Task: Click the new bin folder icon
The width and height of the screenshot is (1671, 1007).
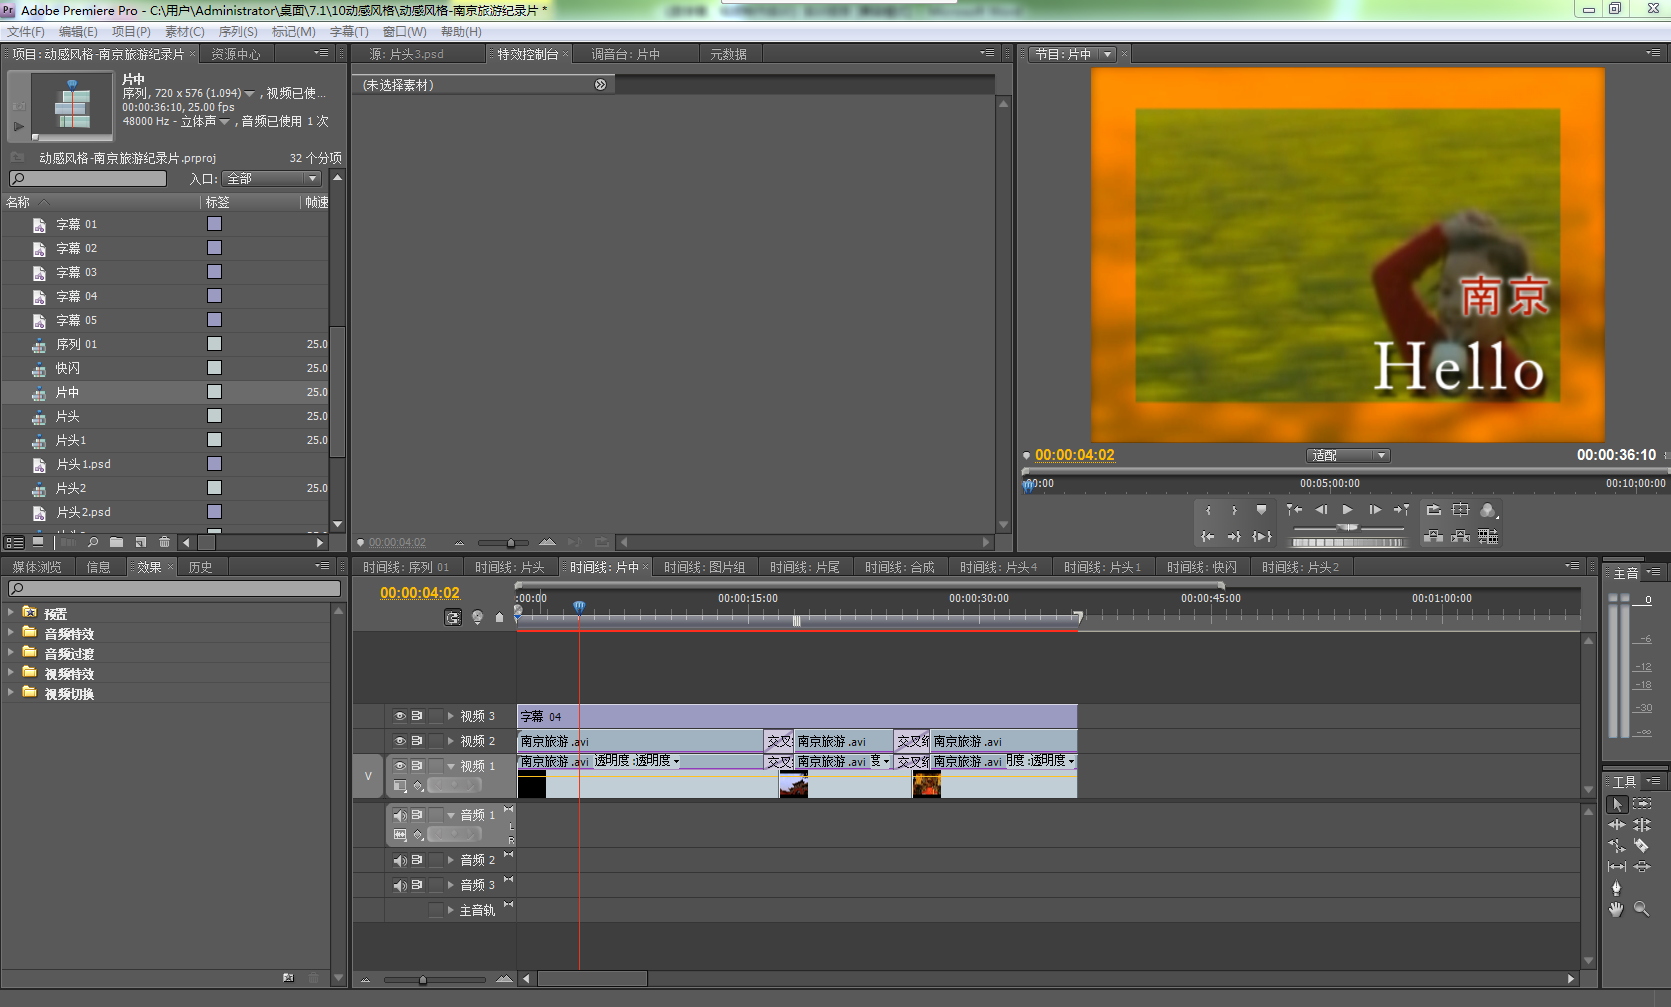Action: click(117, 542)
